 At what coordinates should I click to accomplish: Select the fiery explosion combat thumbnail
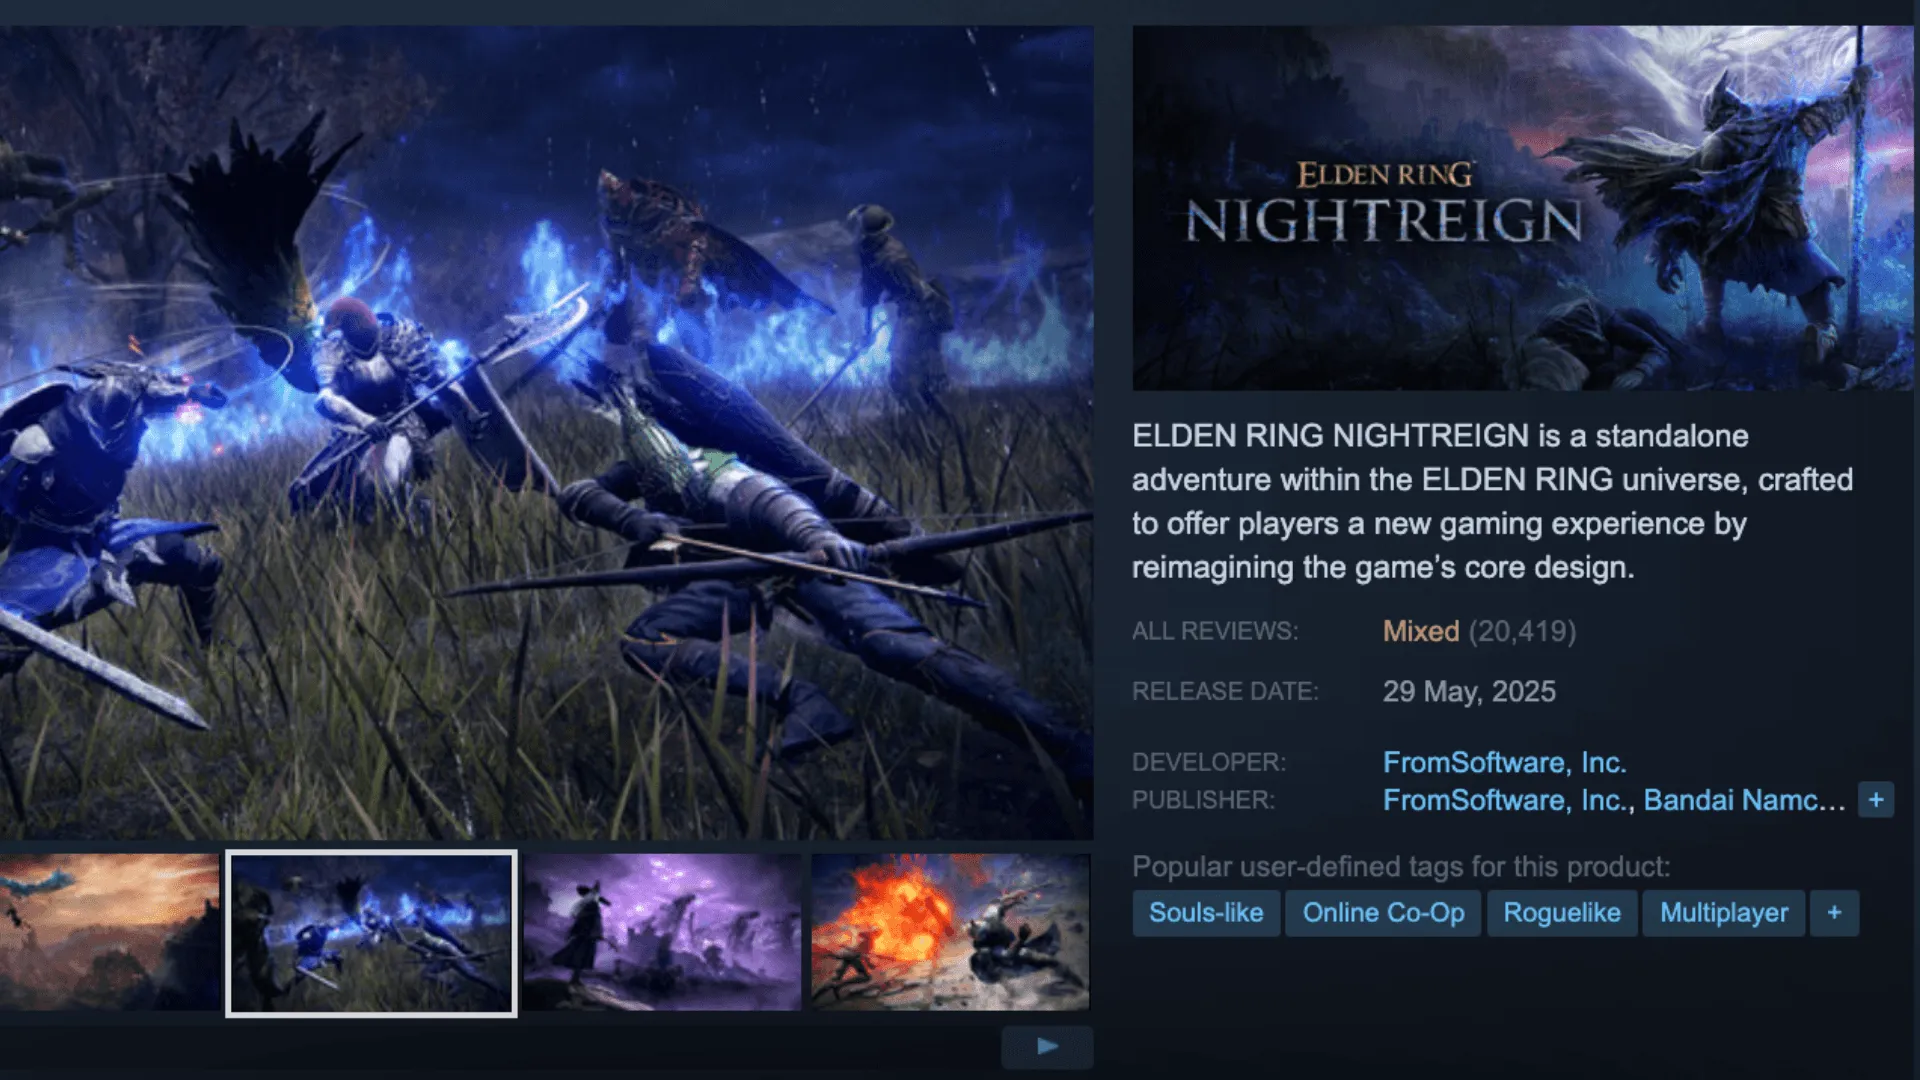tap(950, 932)
